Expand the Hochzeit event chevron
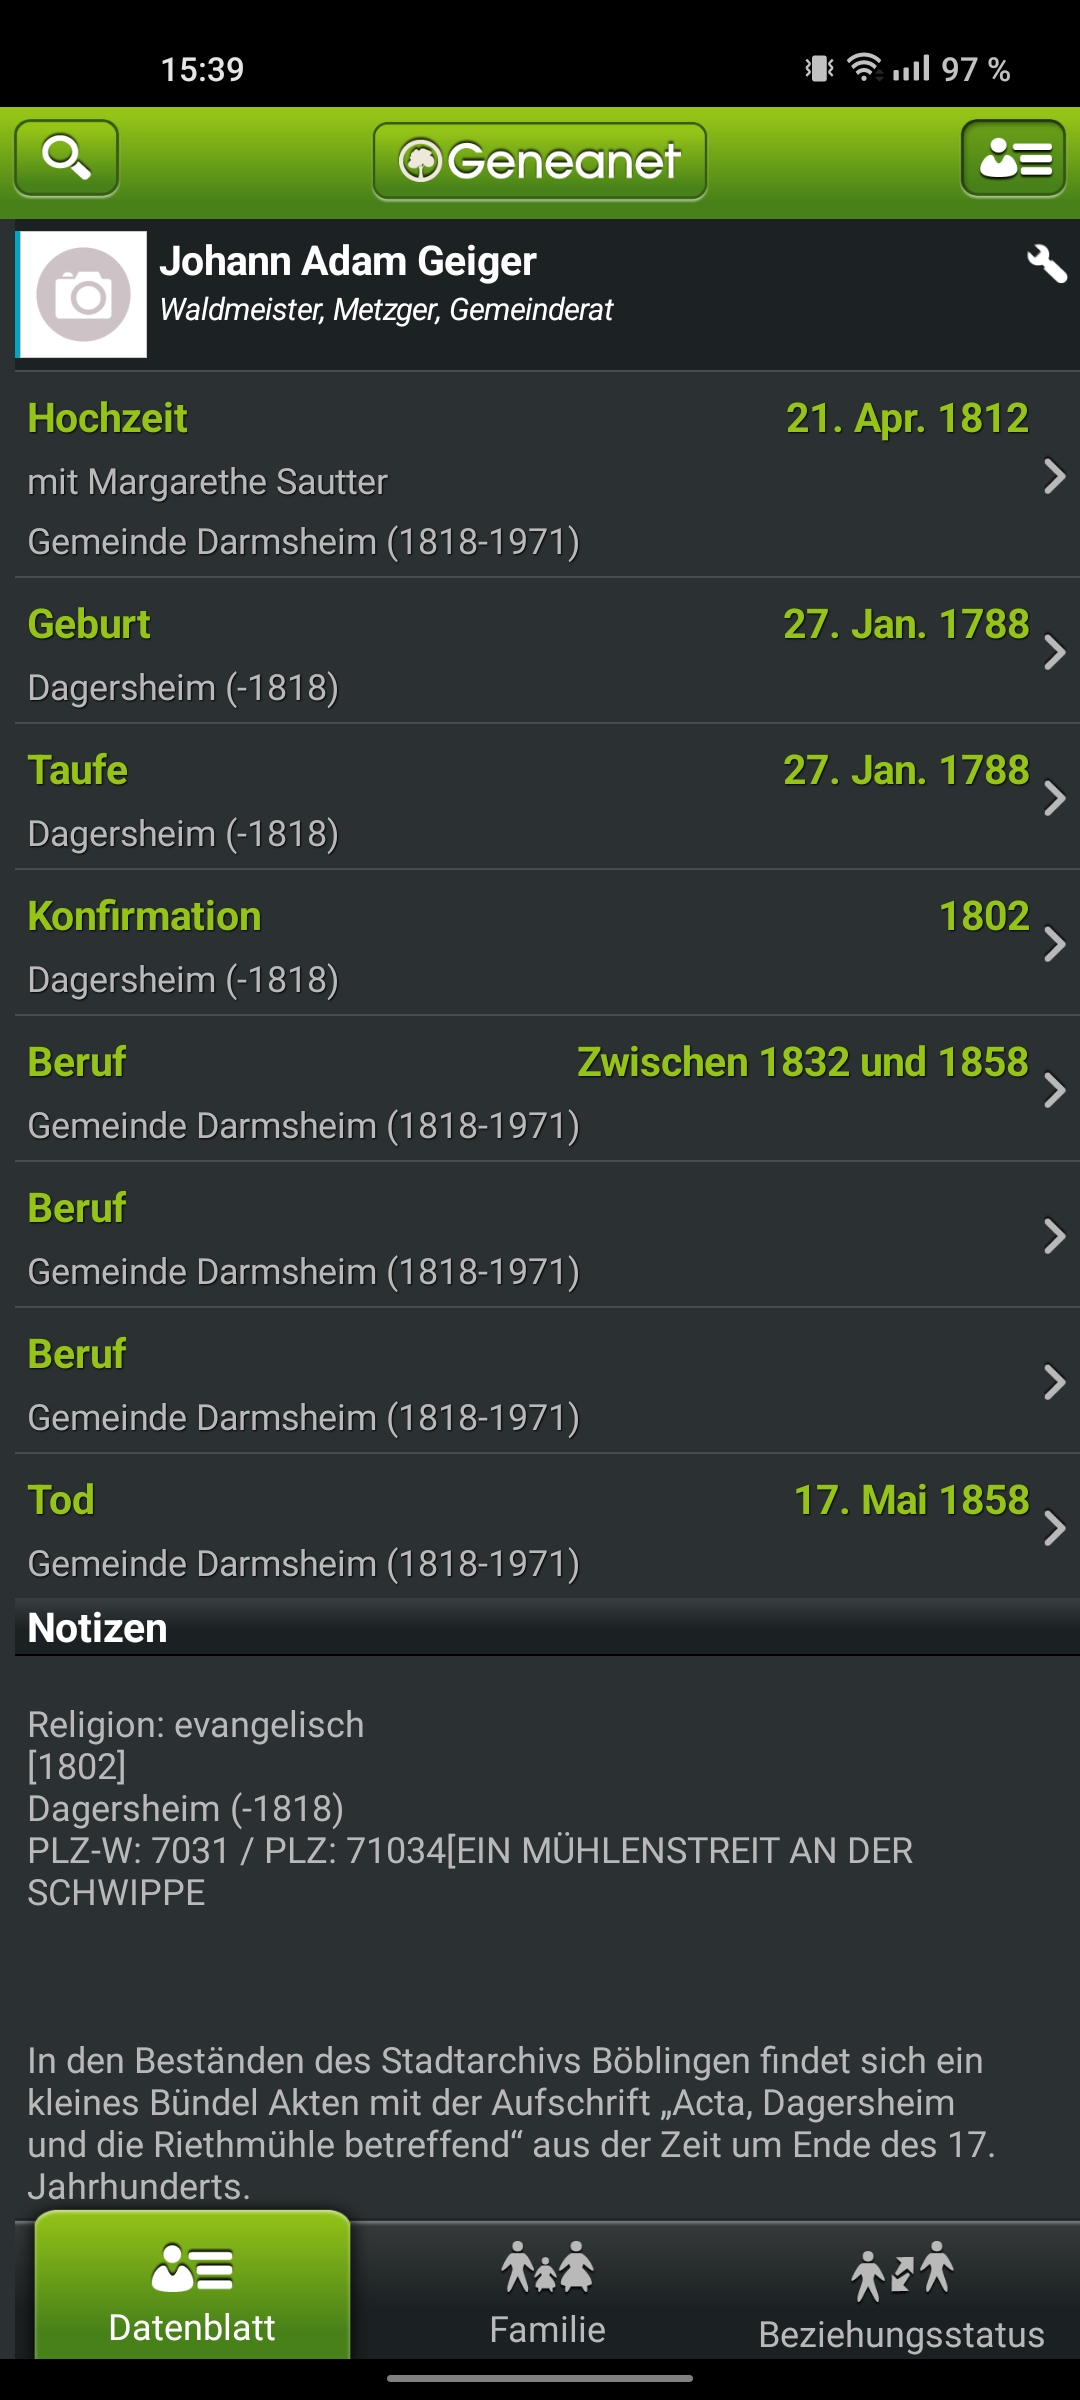The image size is (1080, 2400). tap(1054, 477)
